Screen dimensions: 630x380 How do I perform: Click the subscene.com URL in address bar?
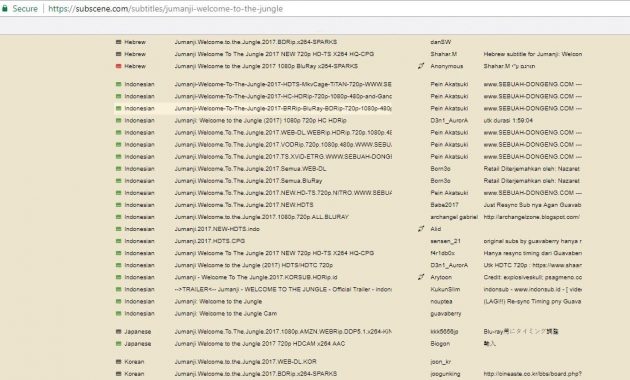165,8
